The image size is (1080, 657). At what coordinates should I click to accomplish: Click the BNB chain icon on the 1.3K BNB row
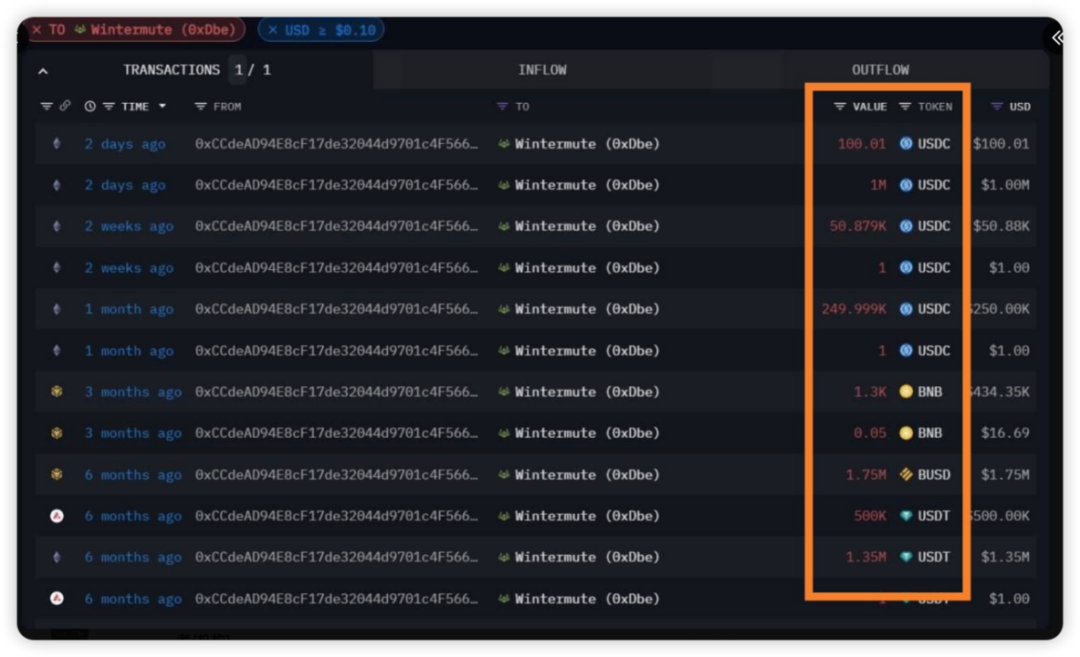[56, 392]
